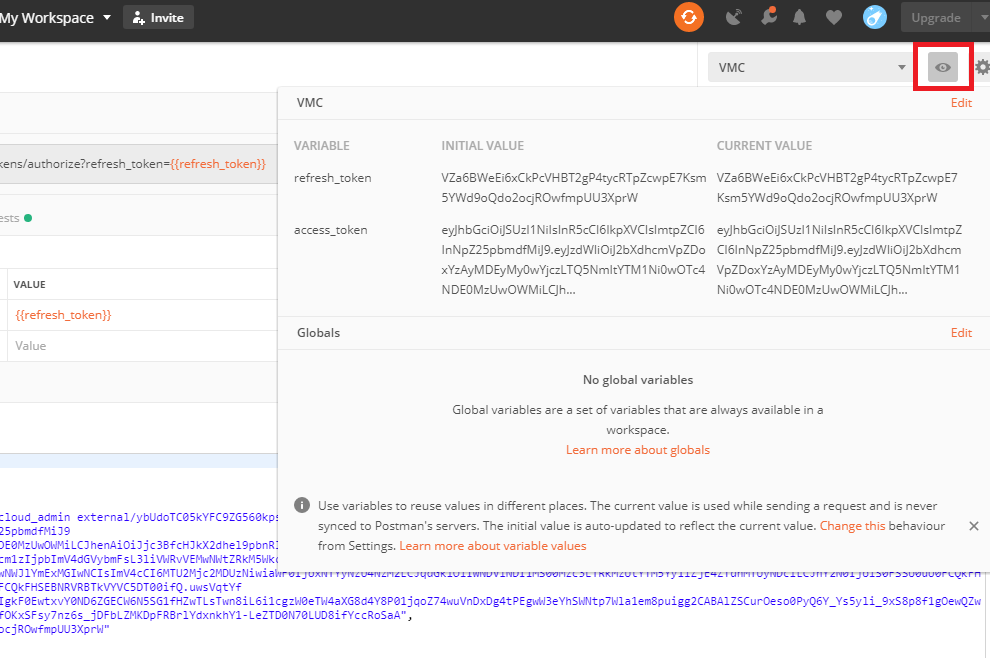Edit the Globals variables

tap(961, 333)
